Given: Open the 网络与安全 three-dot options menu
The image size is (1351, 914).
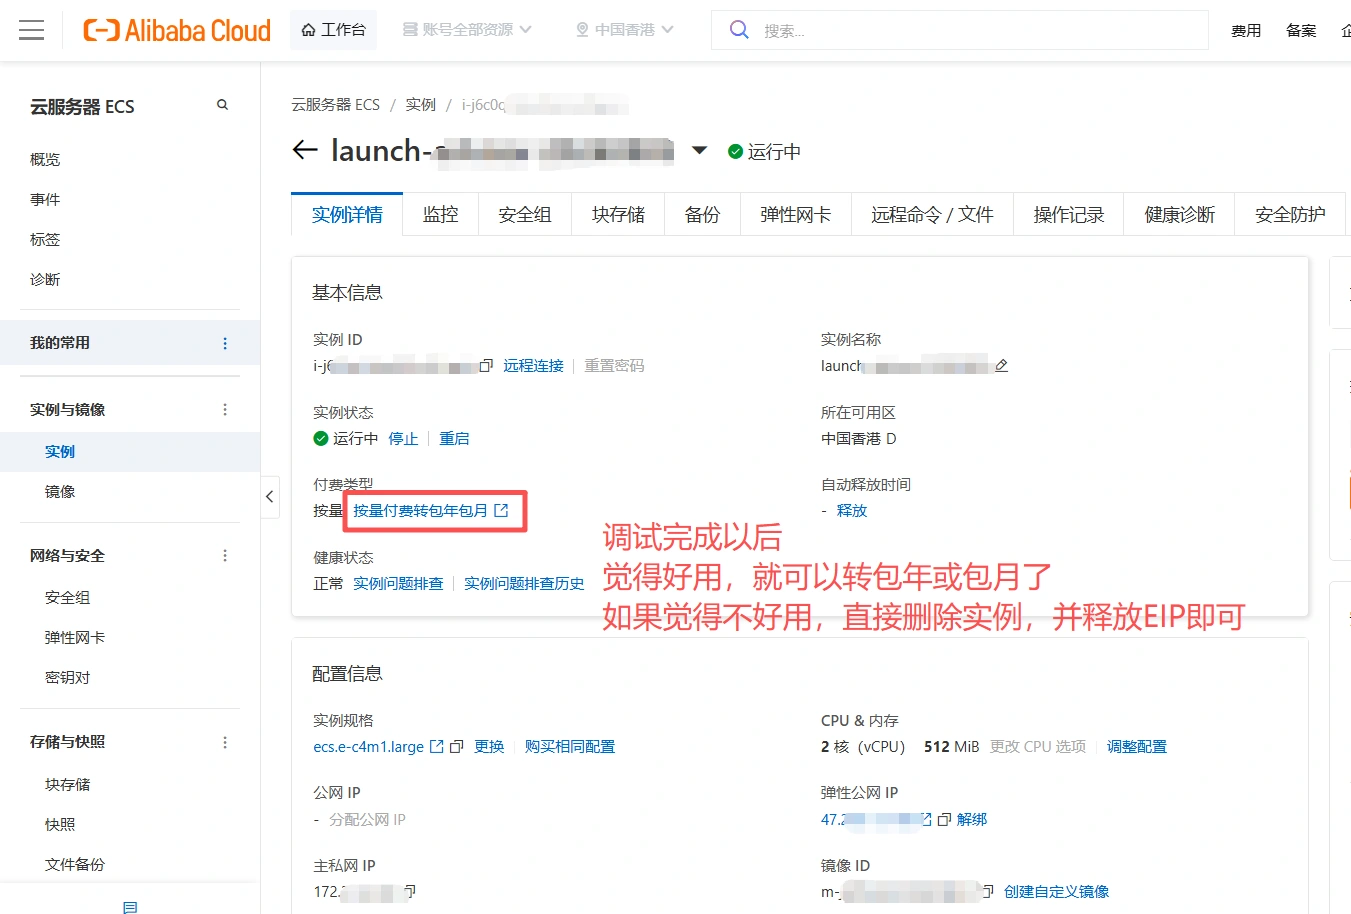Looking at the screenshot, I should [225, 556].
